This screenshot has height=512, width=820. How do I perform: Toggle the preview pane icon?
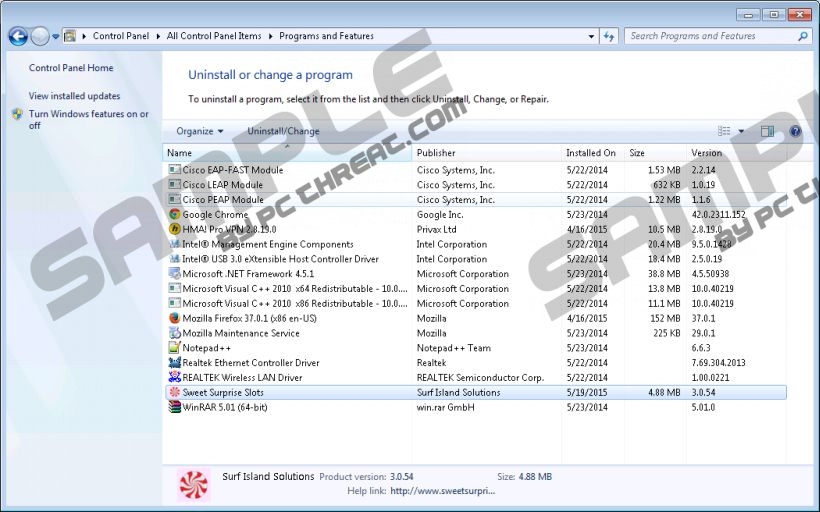[x=767, y=131]
